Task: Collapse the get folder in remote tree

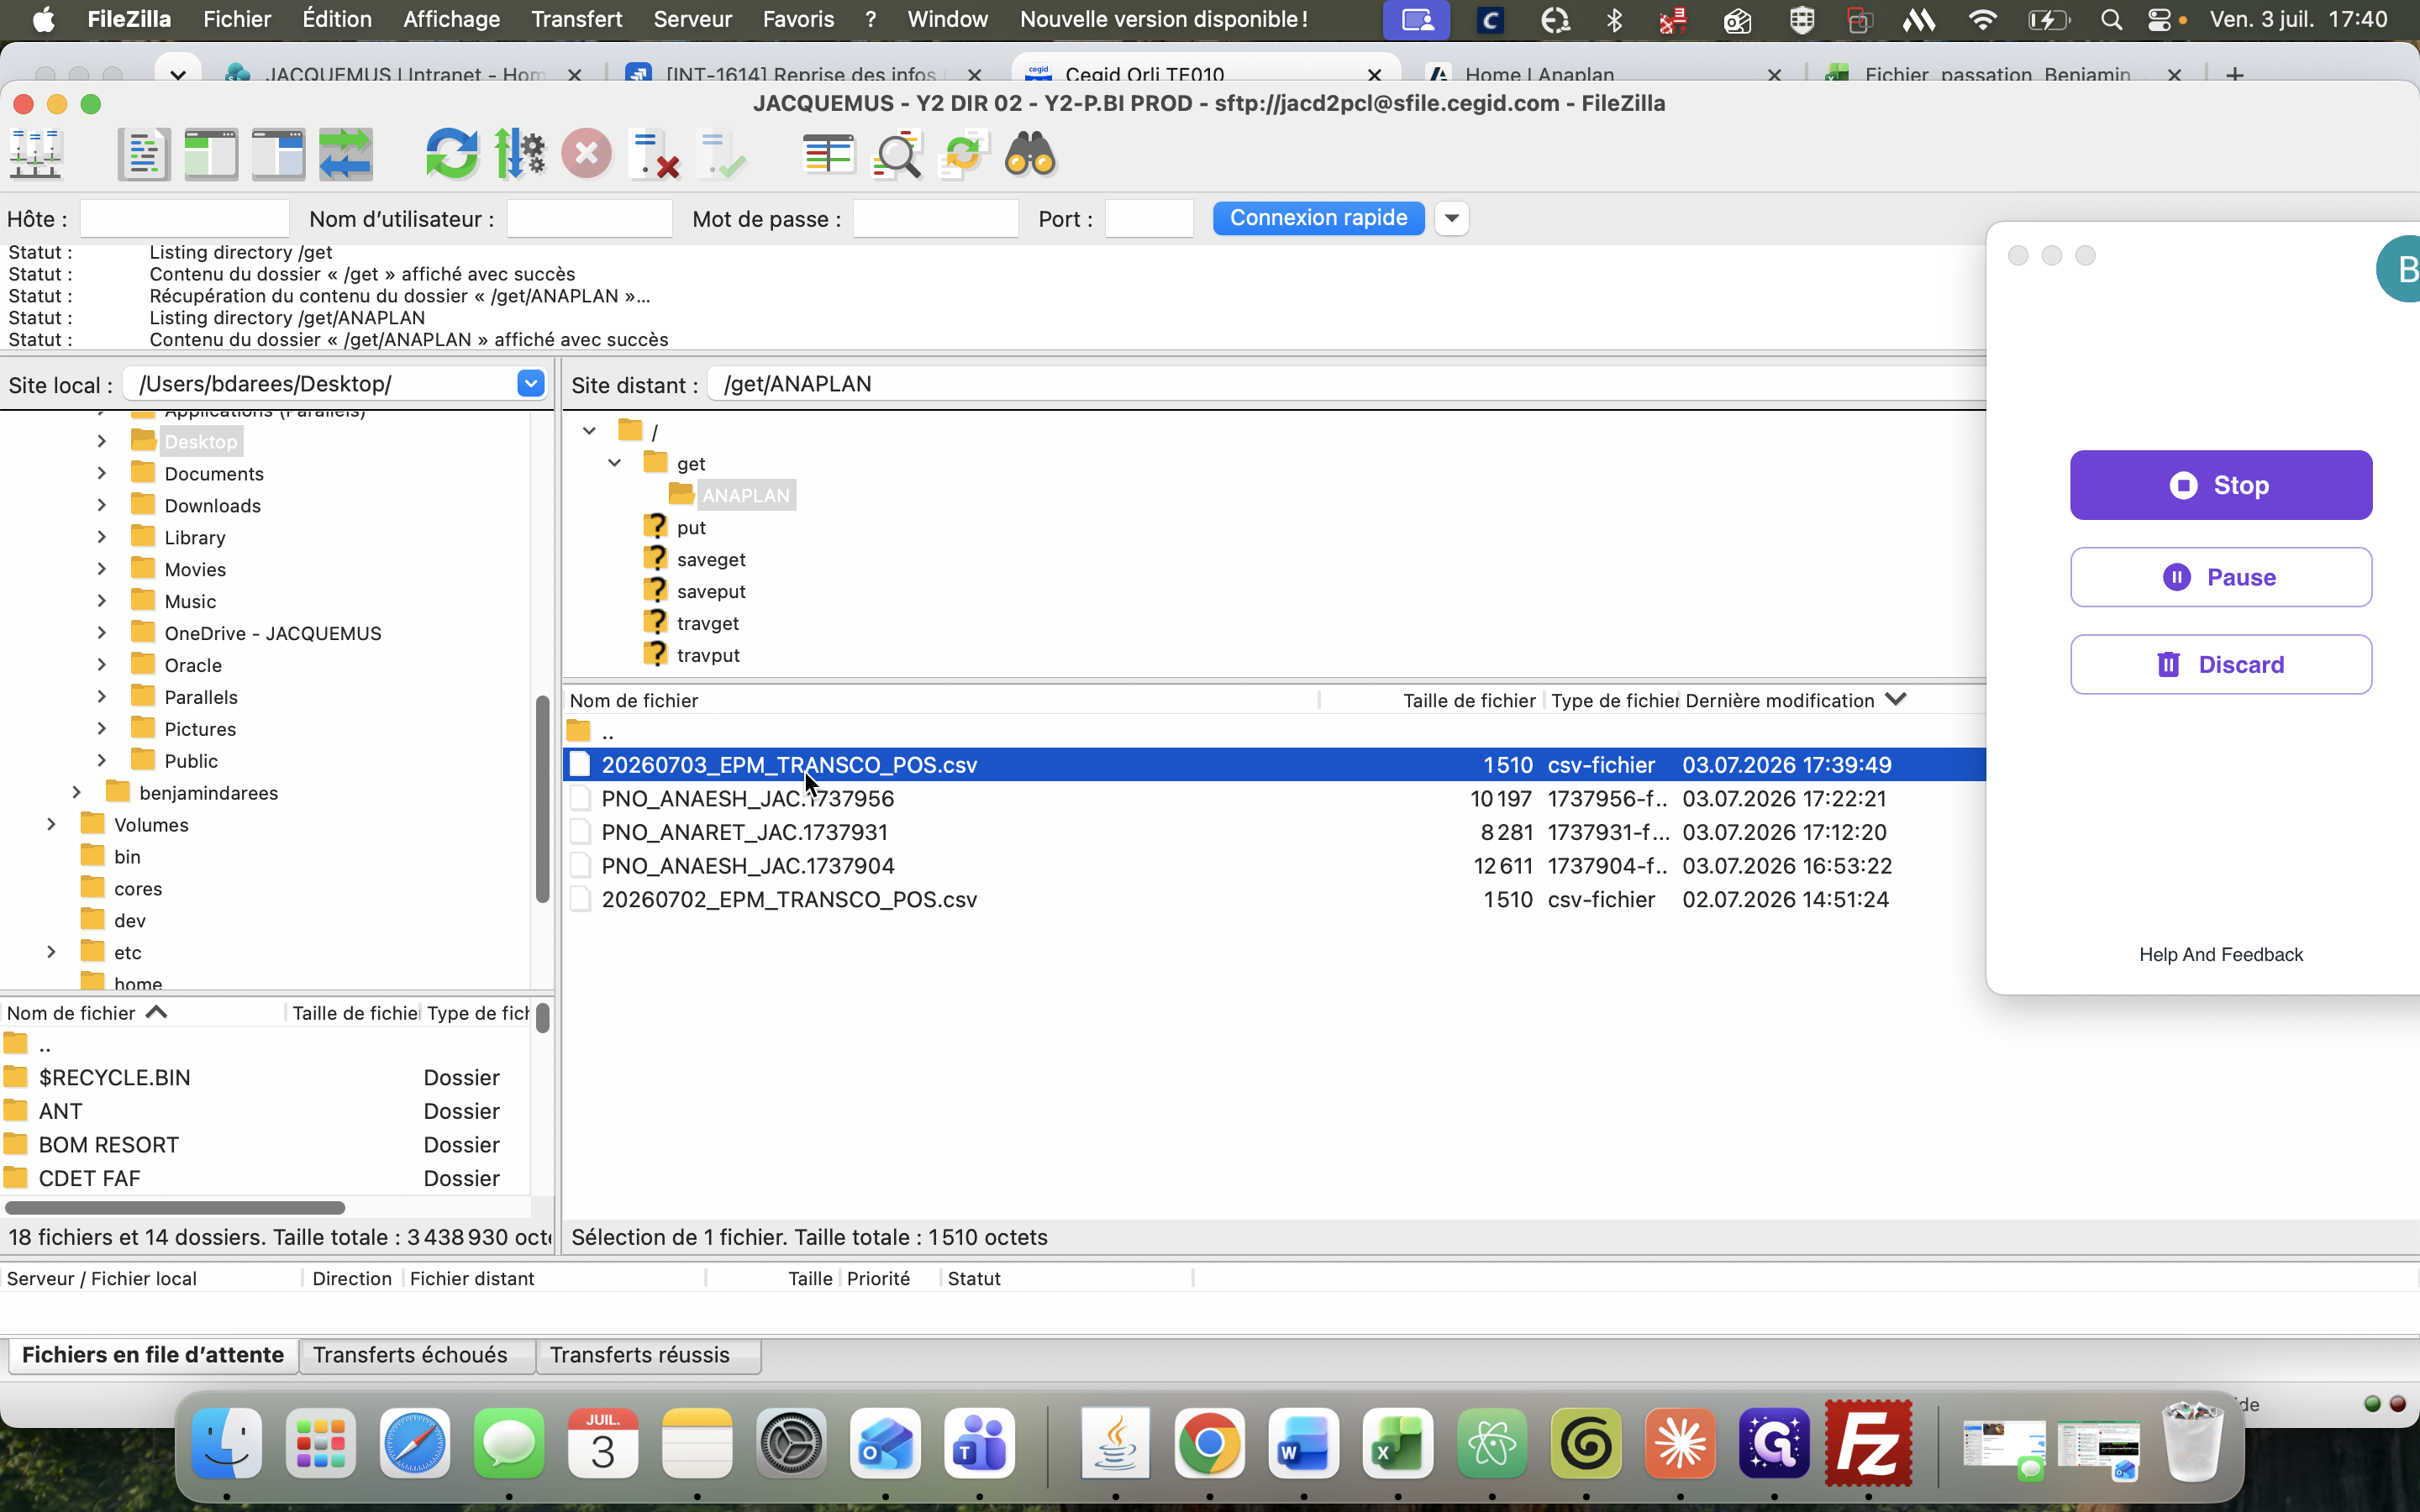Action: (x=615, y=463)
